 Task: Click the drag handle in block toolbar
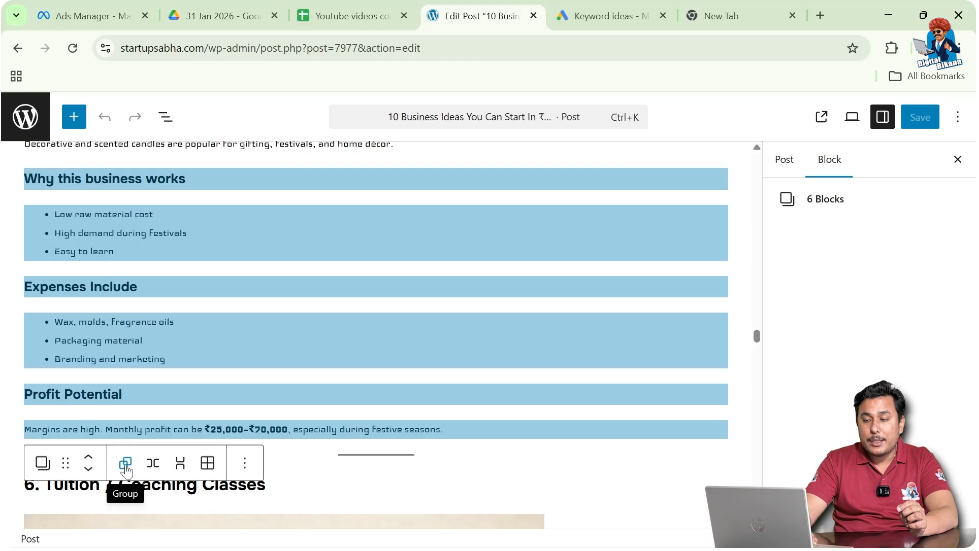click(66, 463)
